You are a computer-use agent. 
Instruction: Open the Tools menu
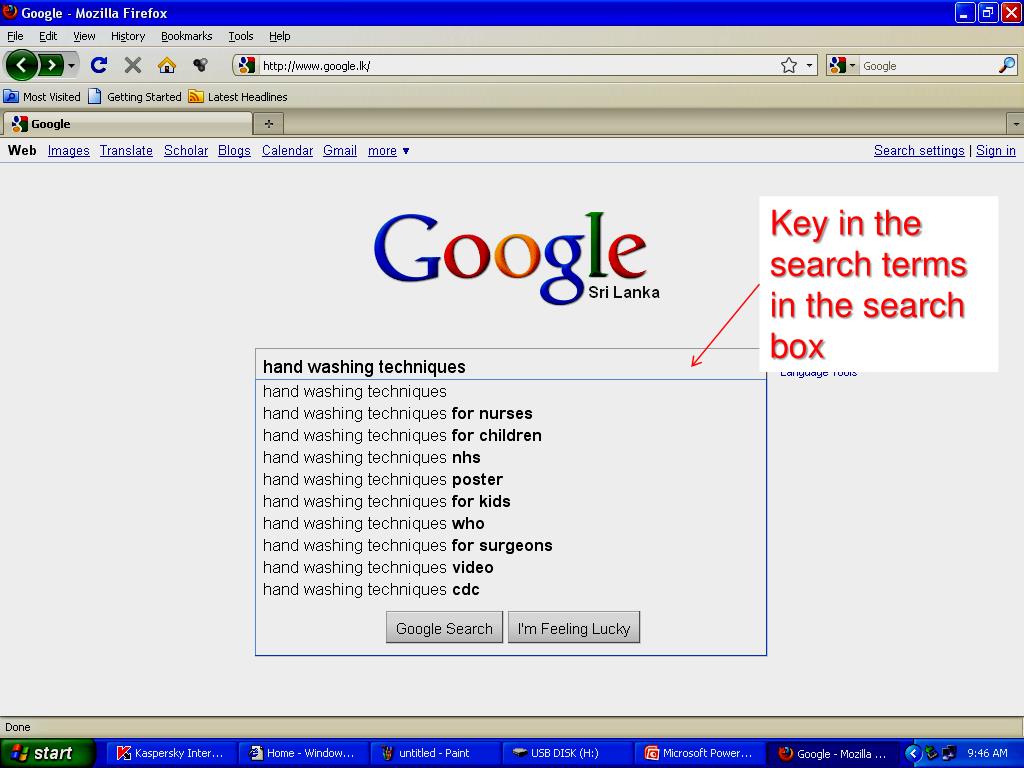240,36
